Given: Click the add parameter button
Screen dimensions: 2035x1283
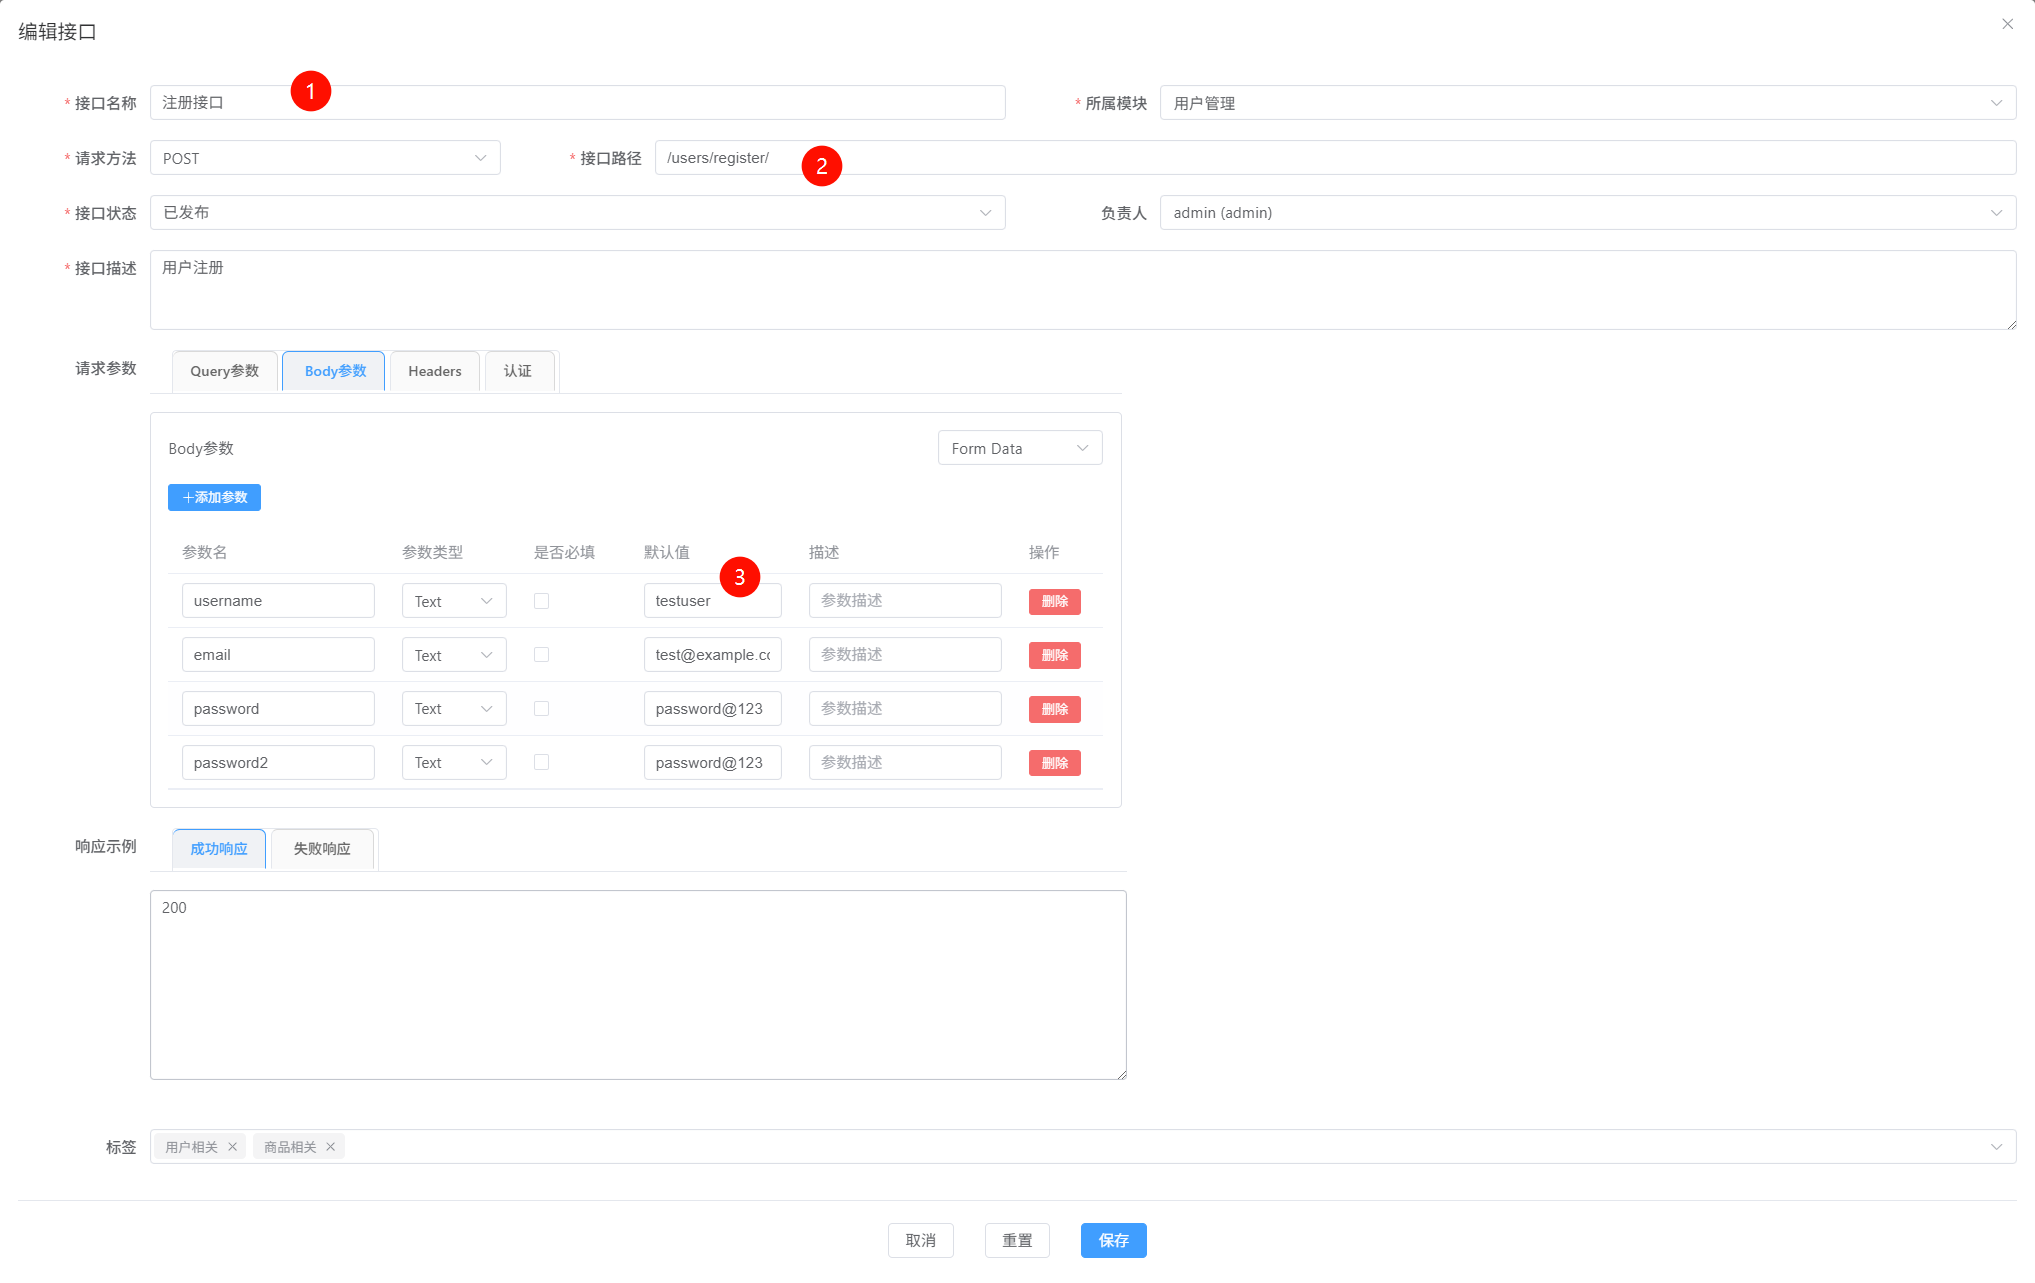Looking at the screenshot, I should tap(214, 497).
